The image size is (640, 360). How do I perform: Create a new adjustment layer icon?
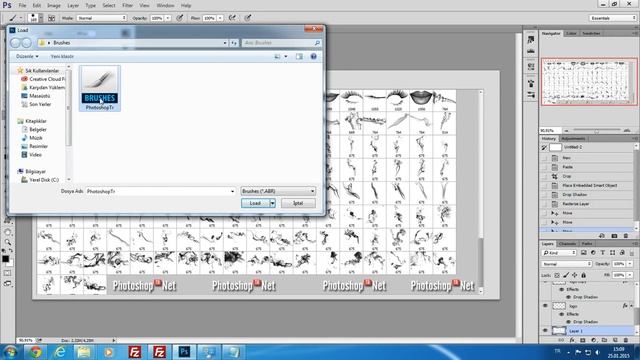[x=593, y=340]
